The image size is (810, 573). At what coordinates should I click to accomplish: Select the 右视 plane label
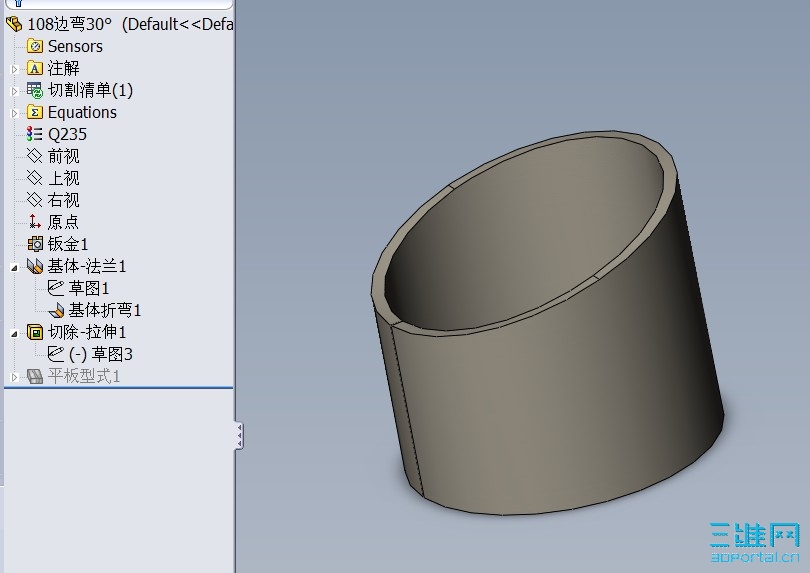coord(64,200)
